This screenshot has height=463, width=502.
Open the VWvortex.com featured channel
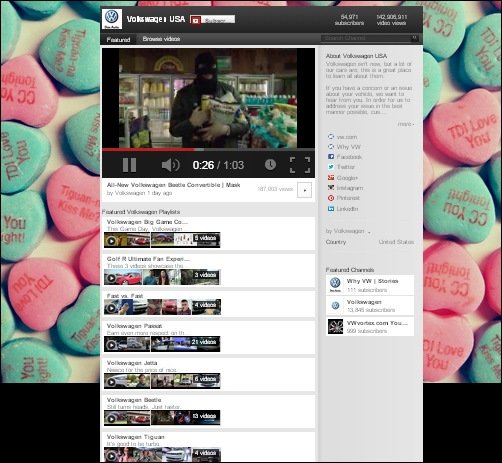tap(377, 323)
